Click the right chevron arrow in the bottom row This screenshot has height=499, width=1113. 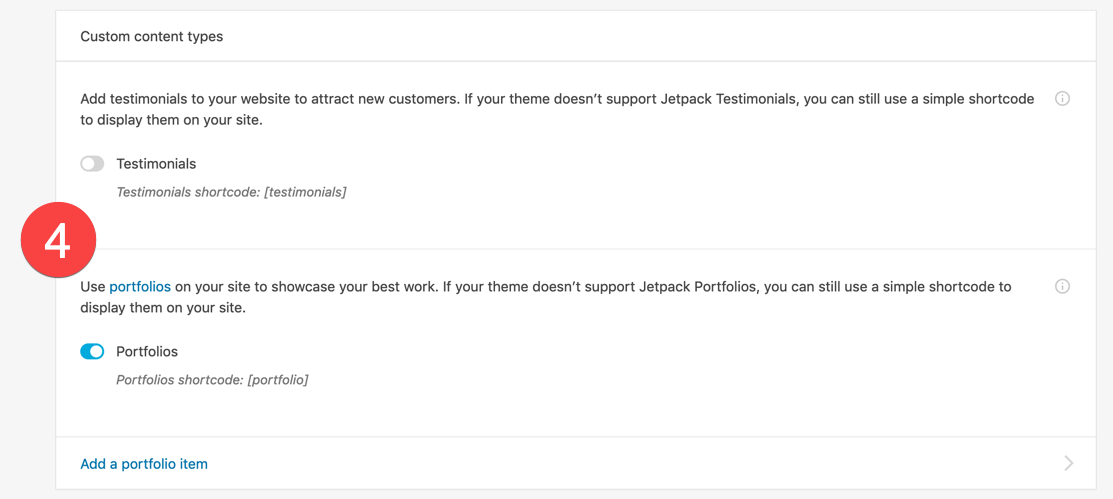point(1069,463)
